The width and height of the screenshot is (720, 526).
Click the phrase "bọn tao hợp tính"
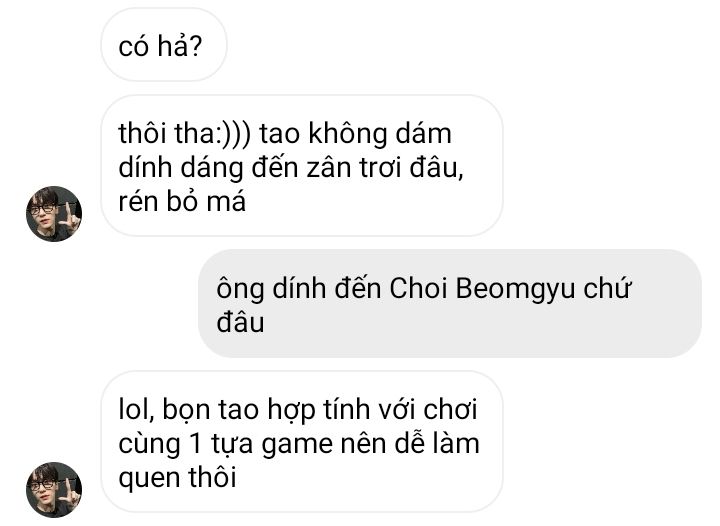coord(266,409)
